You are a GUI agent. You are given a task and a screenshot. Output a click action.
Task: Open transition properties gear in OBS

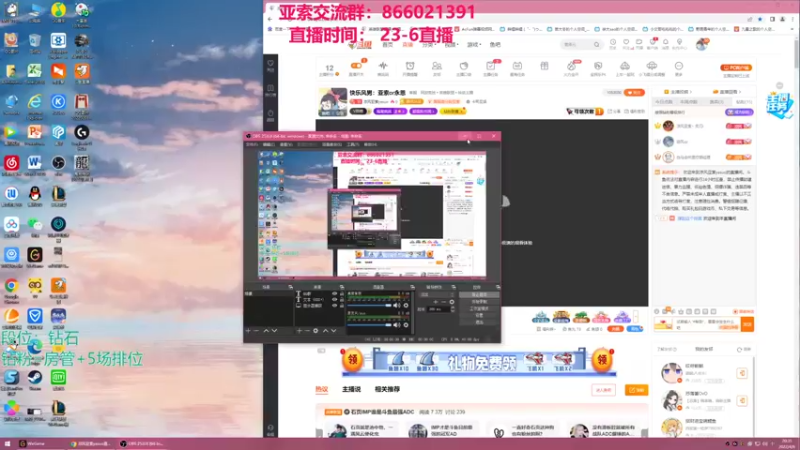point(452,302)
